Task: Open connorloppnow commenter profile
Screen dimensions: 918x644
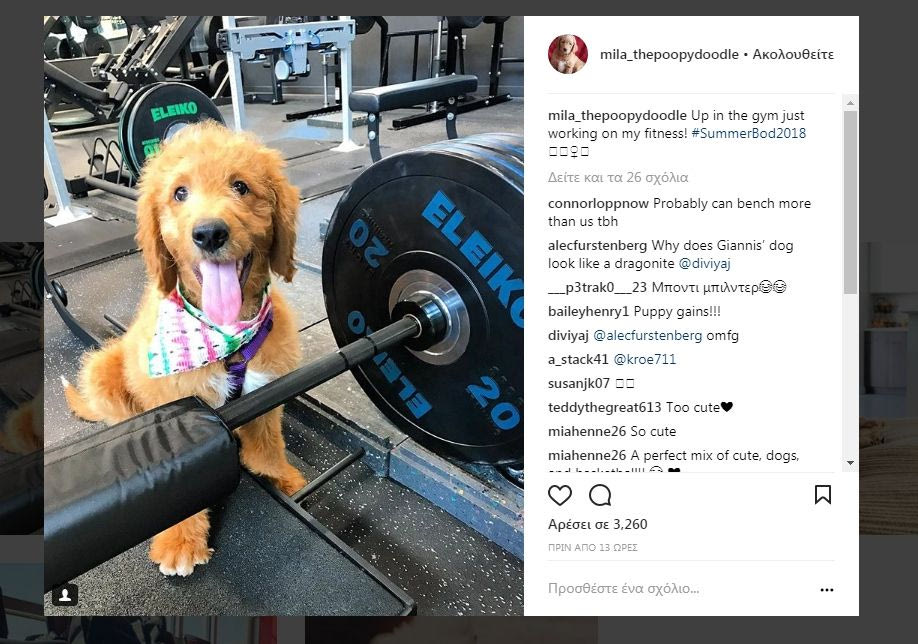Action: click(598, 204)
